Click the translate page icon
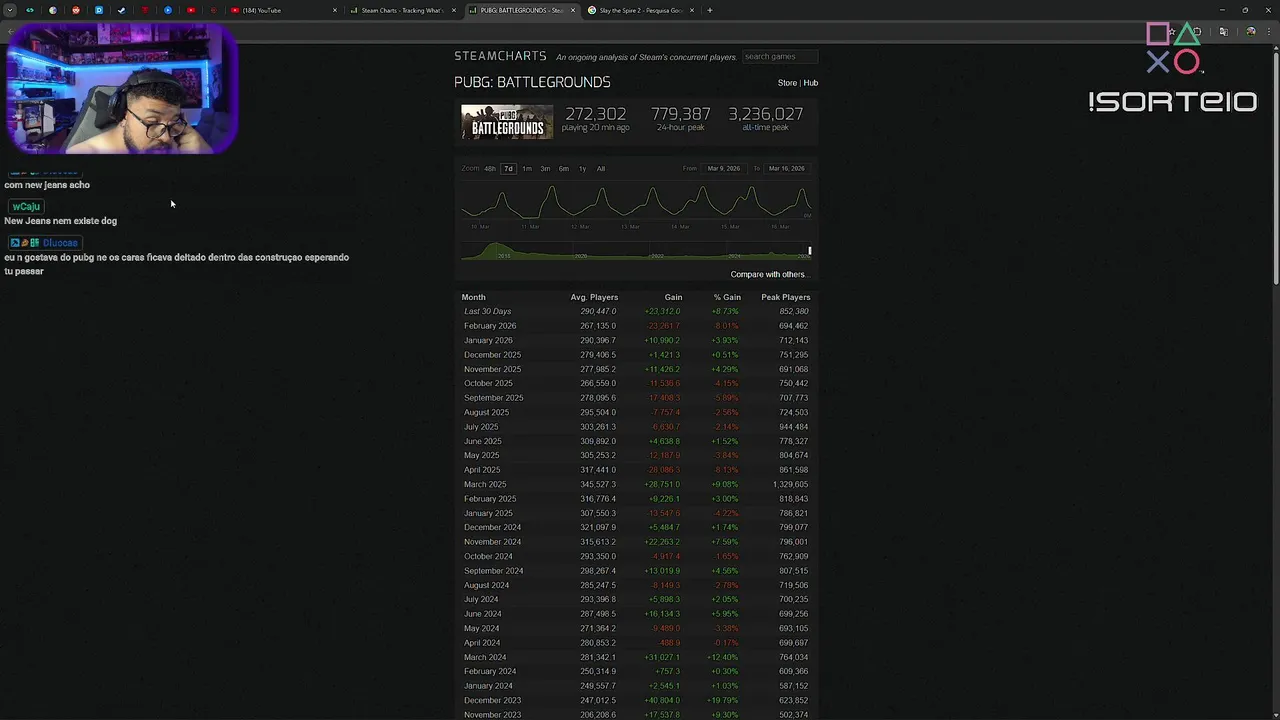This screenshot has width=1280, height=720. [1223, 32]
